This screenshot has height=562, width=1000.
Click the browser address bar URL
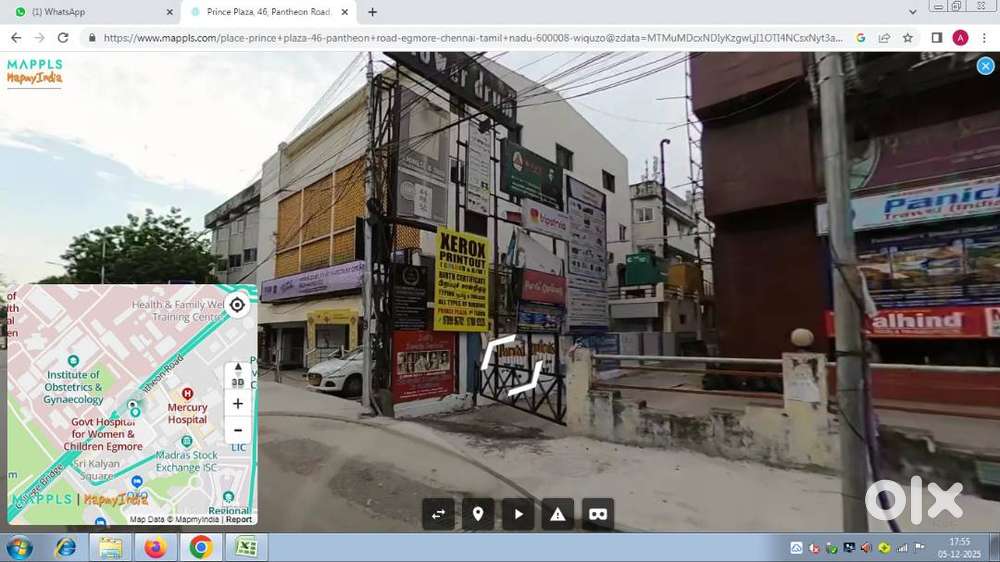pyautogui.click(x=470, y=38)
